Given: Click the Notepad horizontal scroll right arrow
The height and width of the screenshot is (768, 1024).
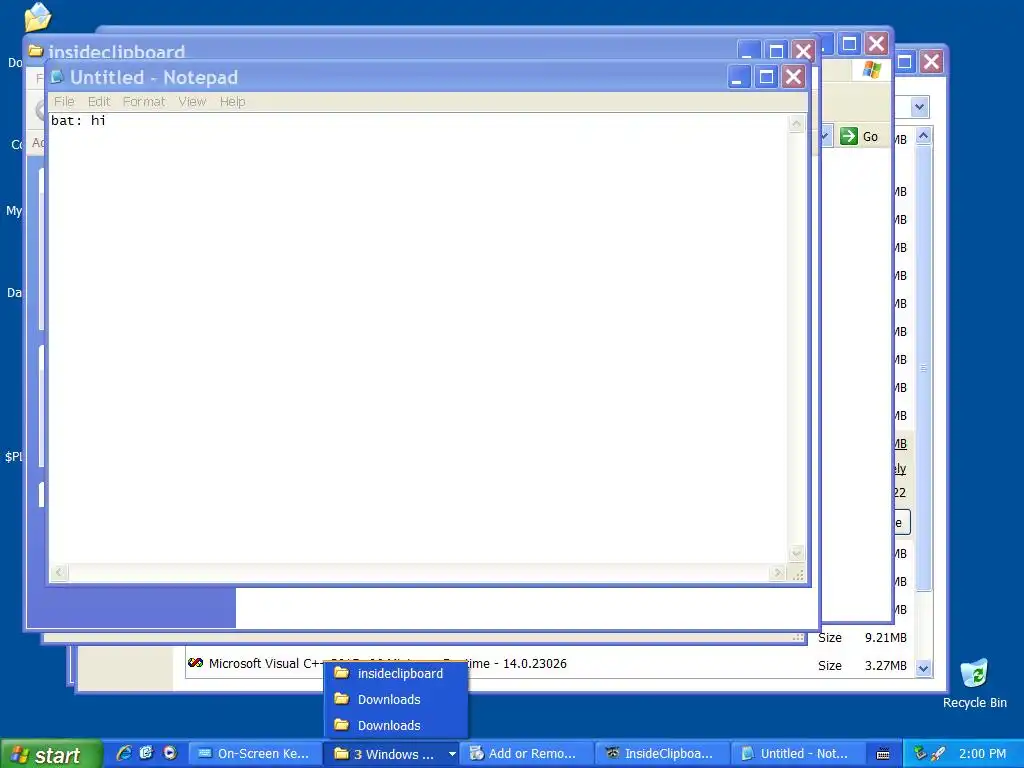Looking at the screenshot, I should click(x=776, y=573).
